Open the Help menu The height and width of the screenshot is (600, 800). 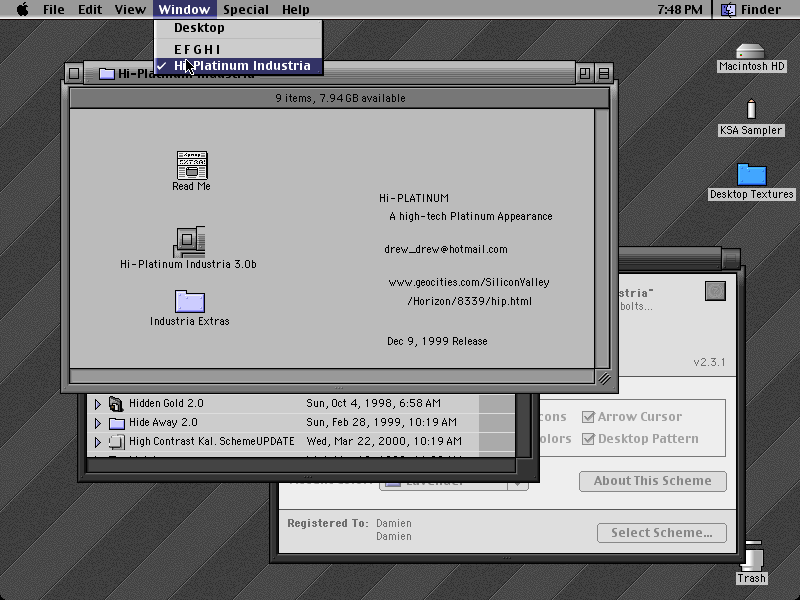coord(296,9)
